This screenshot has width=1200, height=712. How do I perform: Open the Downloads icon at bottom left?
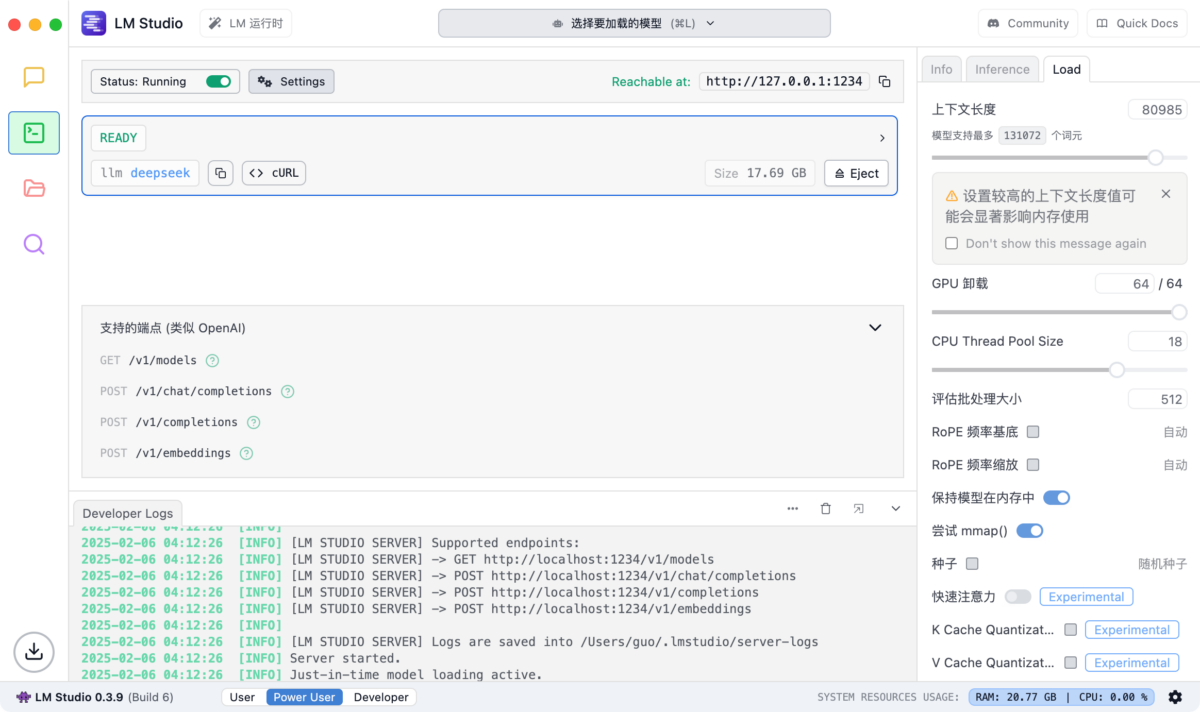pos(34,651)
